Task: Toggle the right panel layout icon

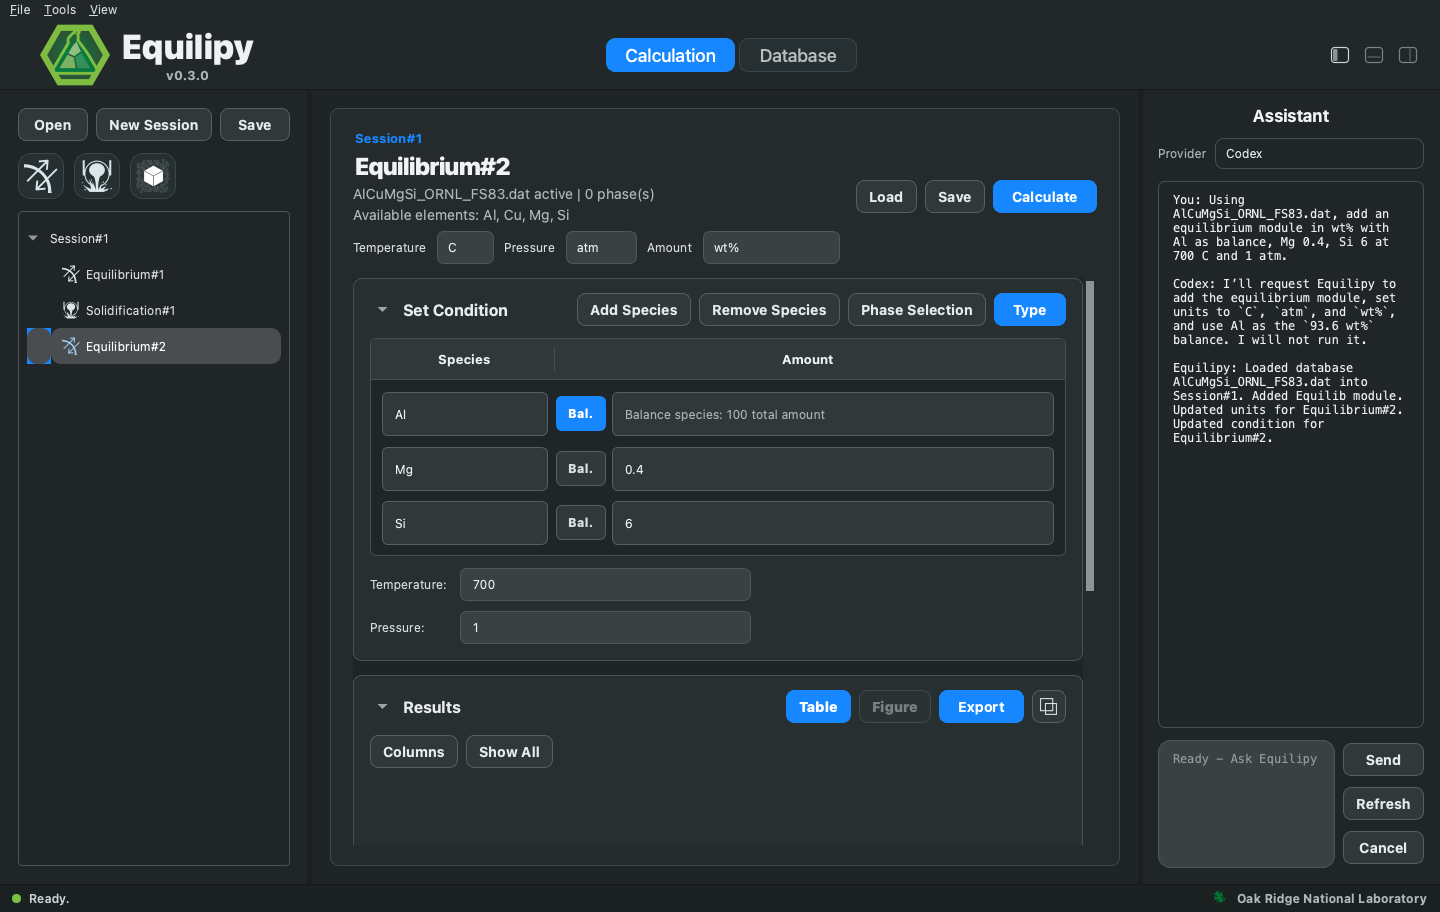Action: pyautogui.click(x=1408, y=55)
